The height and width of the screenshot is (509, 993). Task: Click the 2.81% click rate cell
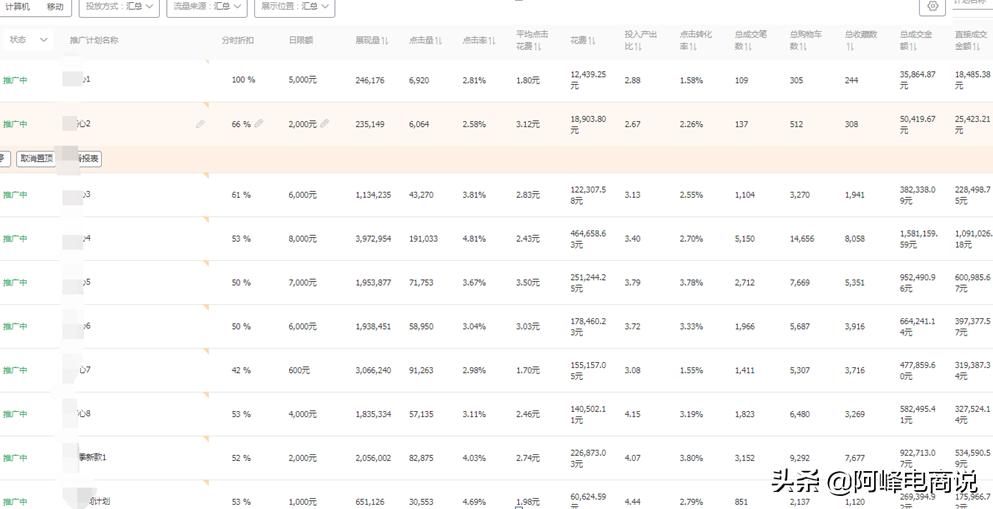[474, 80]
